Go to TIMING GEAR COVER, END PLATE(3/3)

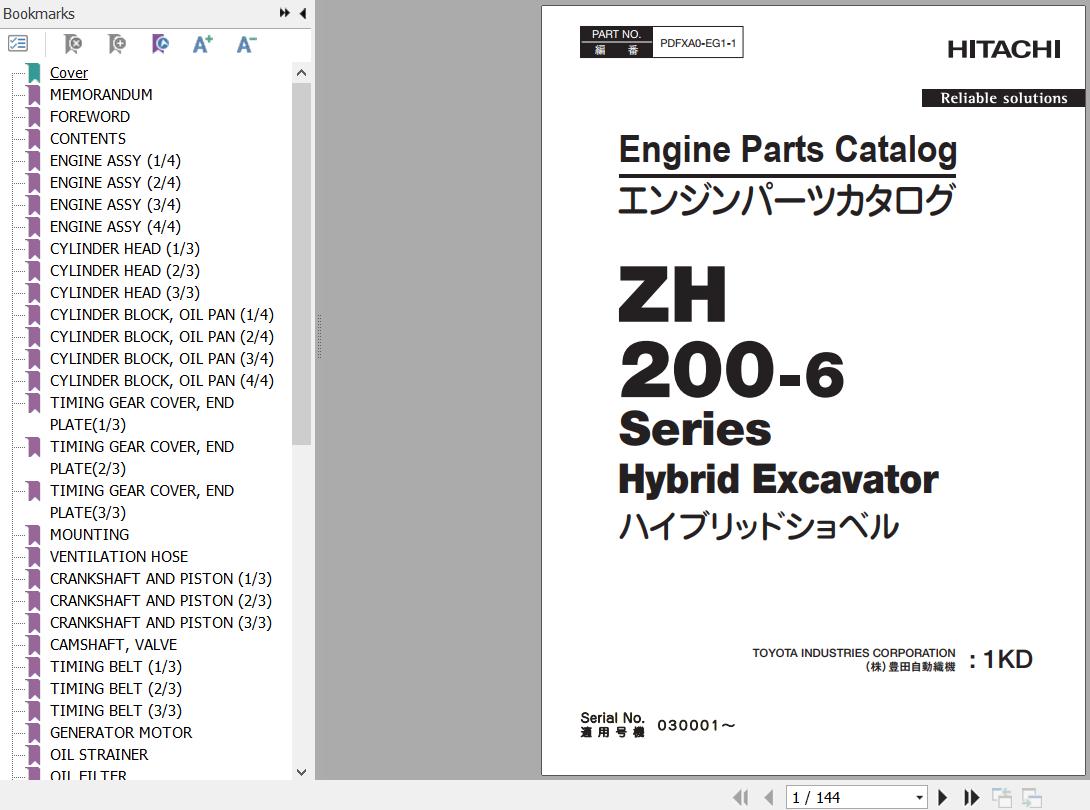pos(142,502)
